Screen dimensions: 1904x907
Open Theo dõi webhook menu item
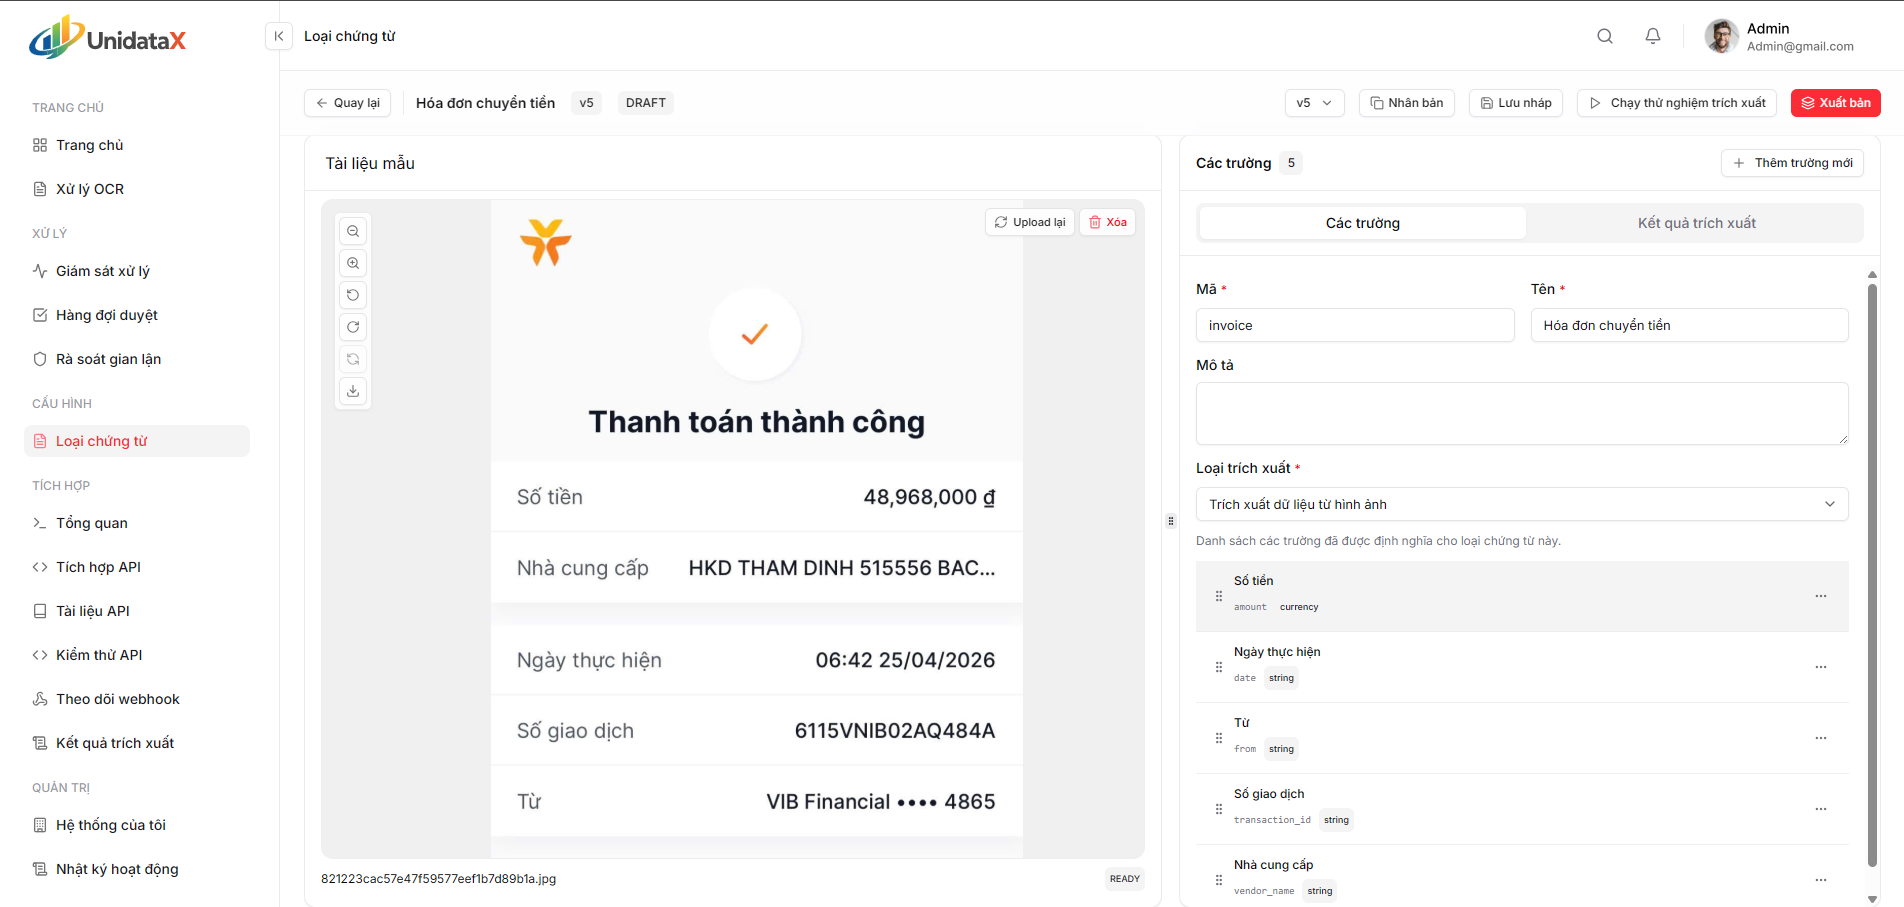(137, 699)
